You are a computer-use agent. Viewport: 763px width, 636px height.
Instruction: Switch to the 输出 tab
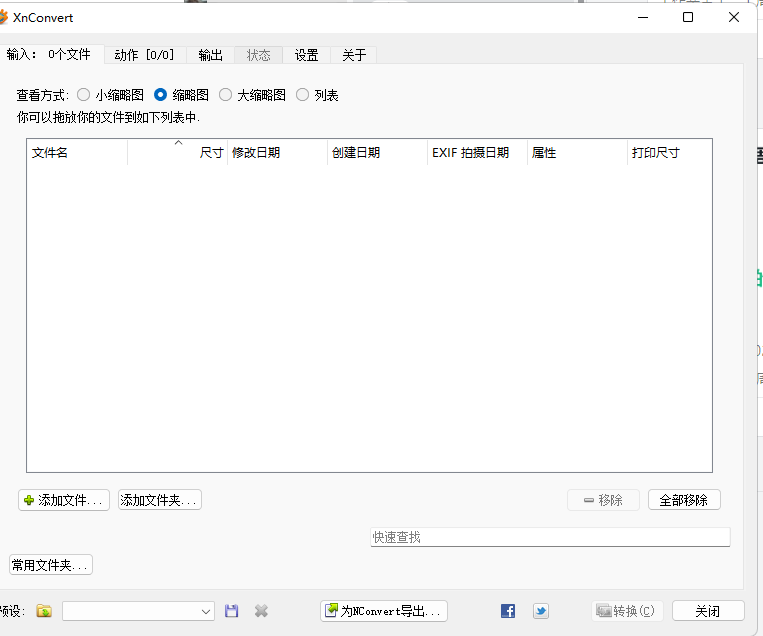coord(211,55)
